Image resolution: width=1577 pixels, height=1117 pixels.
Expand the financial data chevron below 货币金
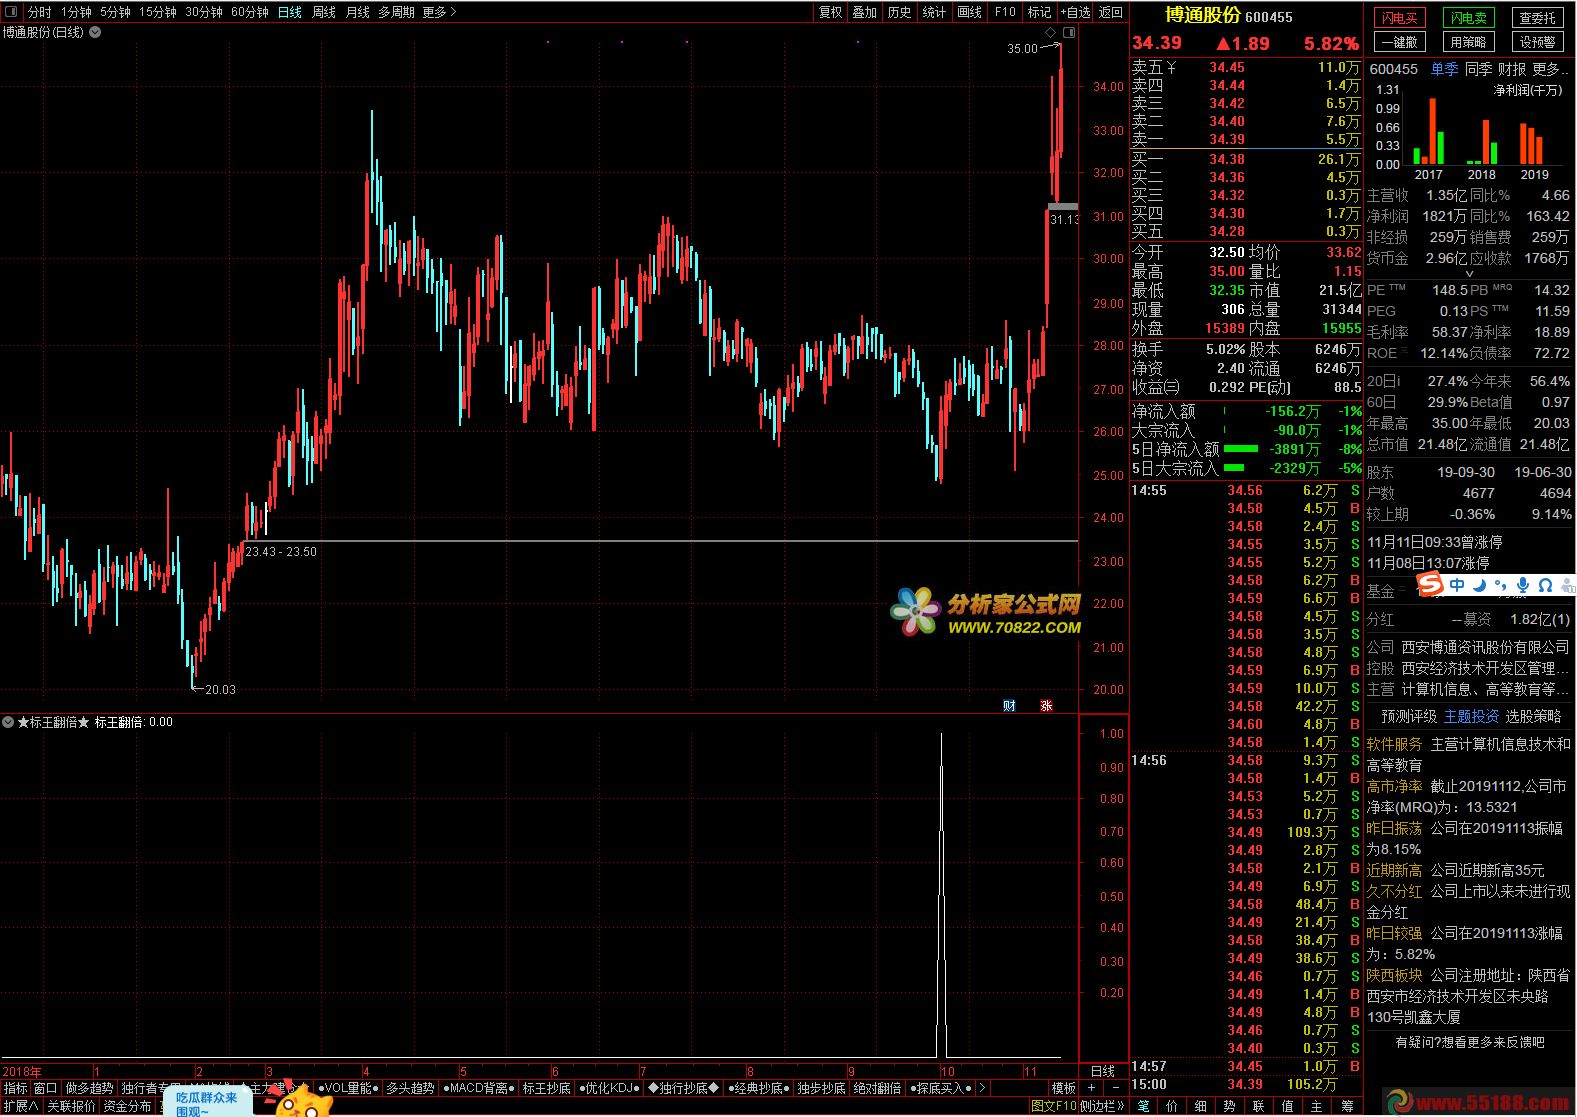(x=1469, y=274)
